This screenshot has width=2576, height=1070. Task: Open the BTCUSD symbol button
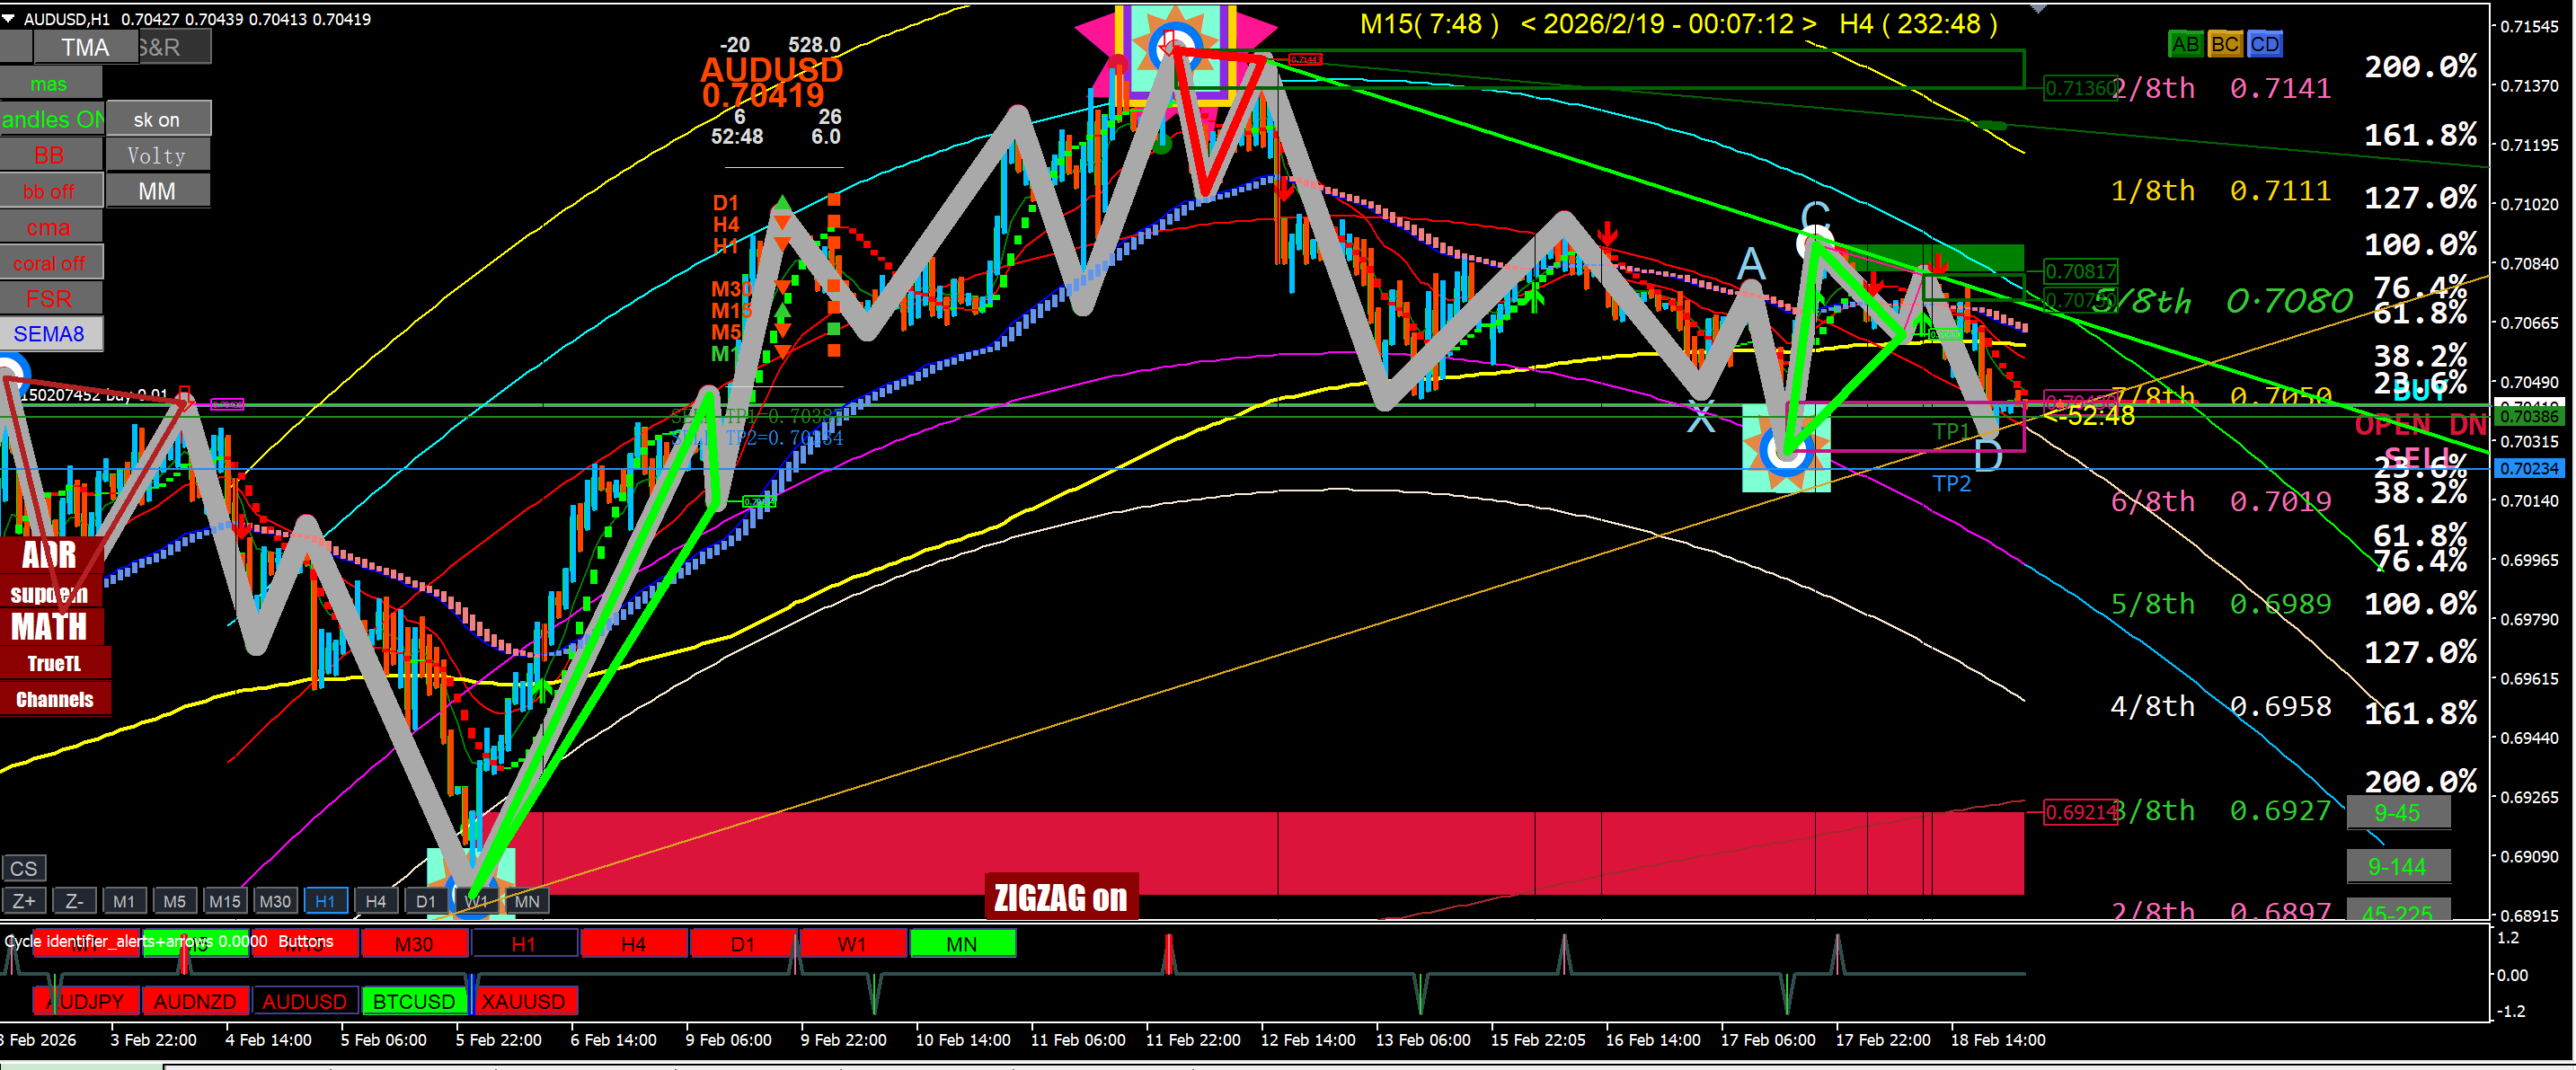coord(413,1001)
